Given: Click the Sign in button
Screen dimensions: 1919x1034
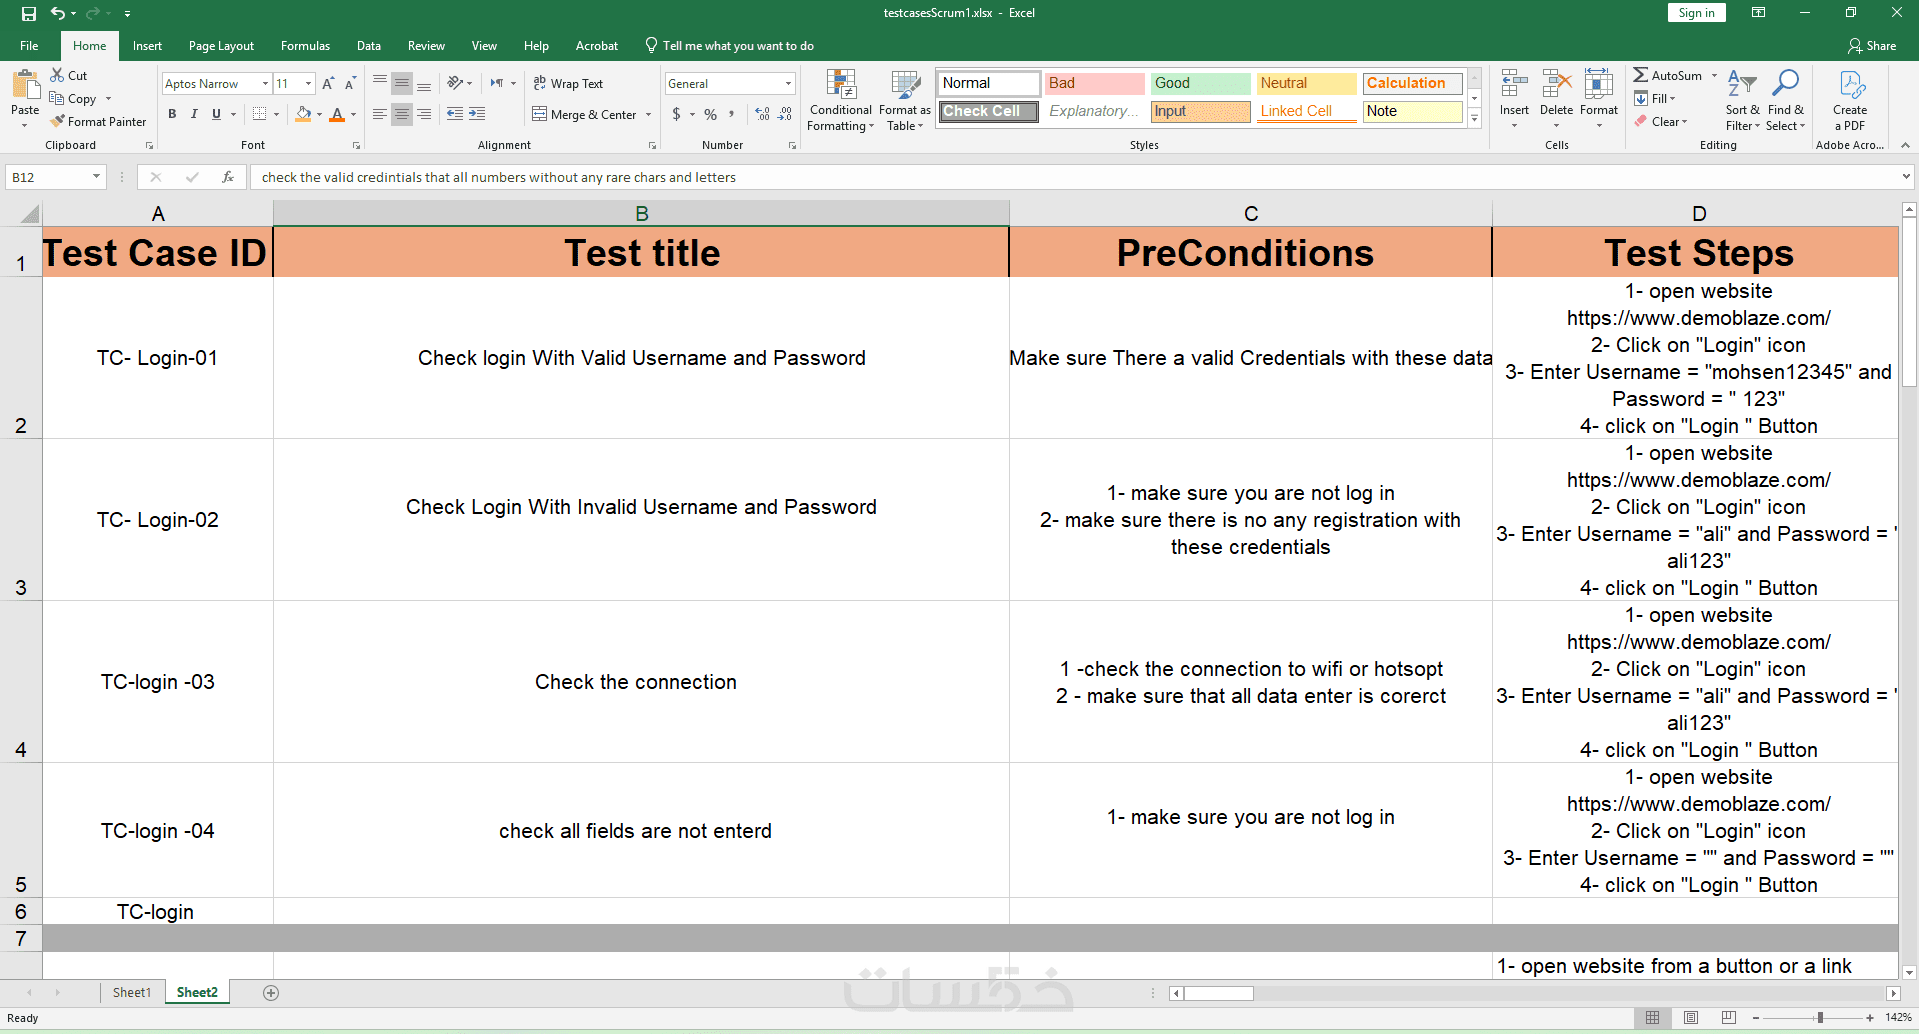Looking at the screenshot, I should [1696, 13].
